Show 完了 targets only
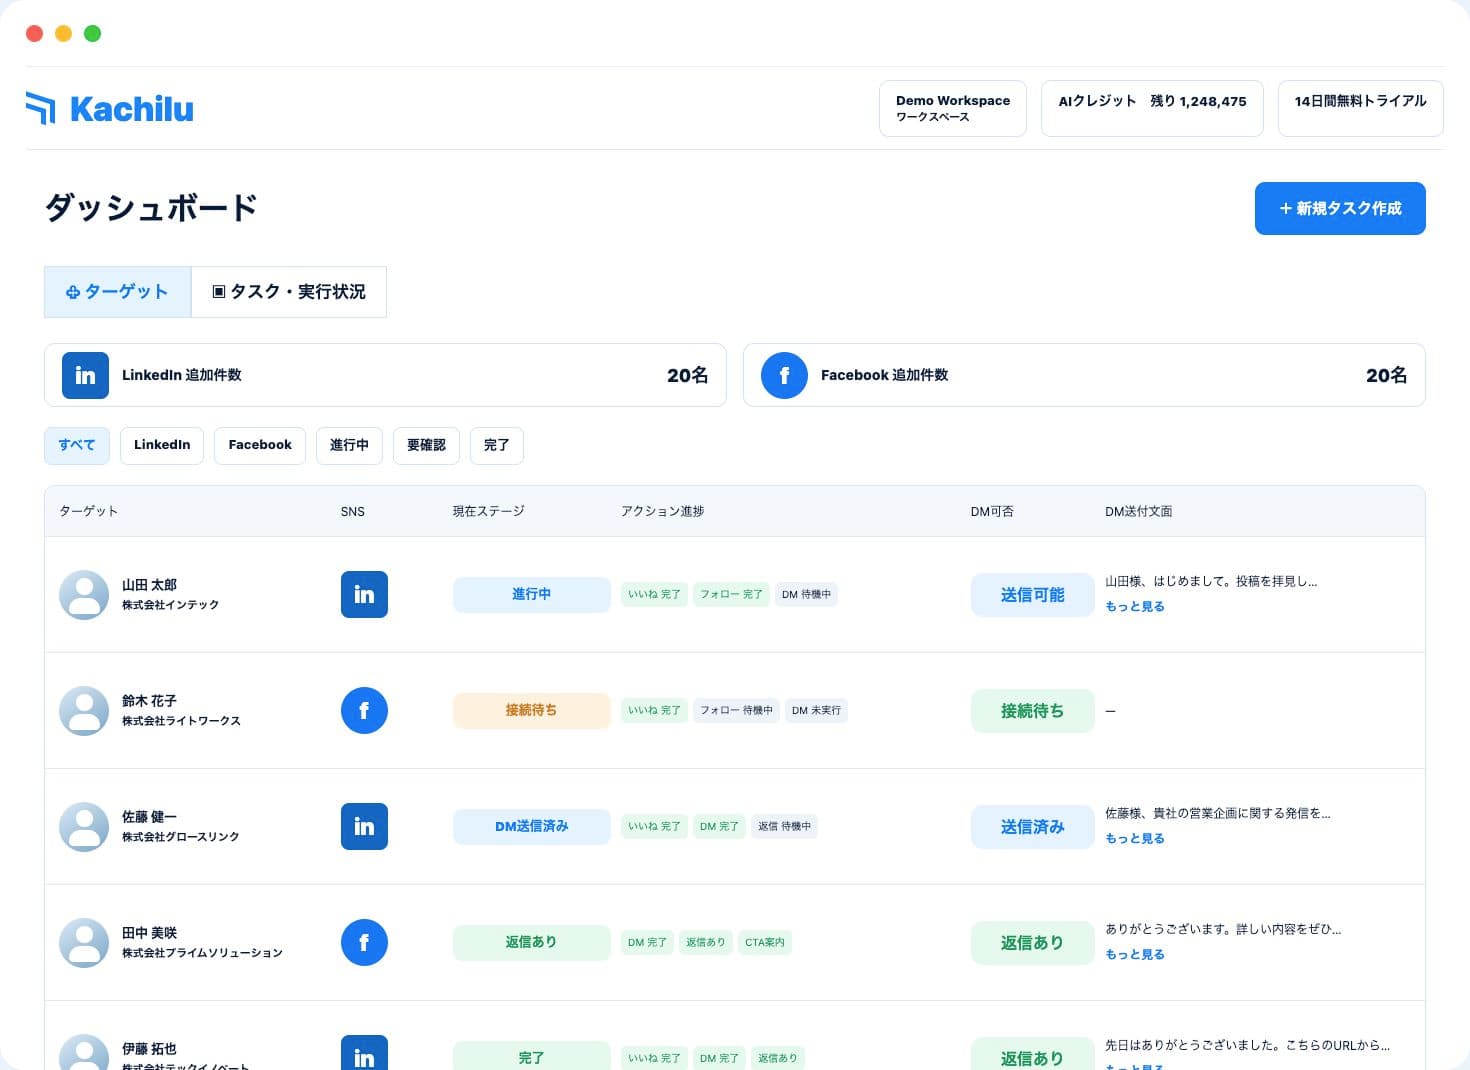1470x1070 pixels. [x=497, y=445]
